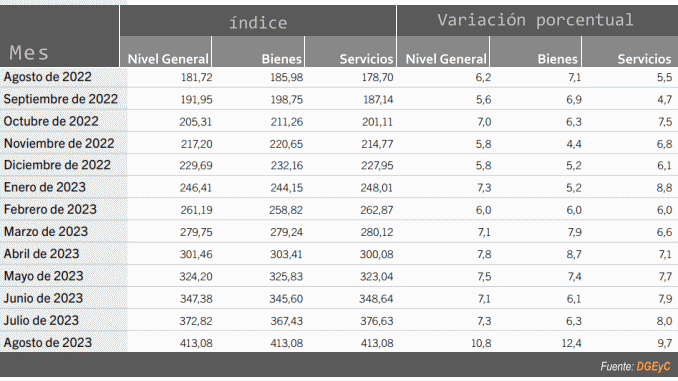Click the Nivel General header under índice
This screenshot has height=381, width=678.
[x=168, y=59]
